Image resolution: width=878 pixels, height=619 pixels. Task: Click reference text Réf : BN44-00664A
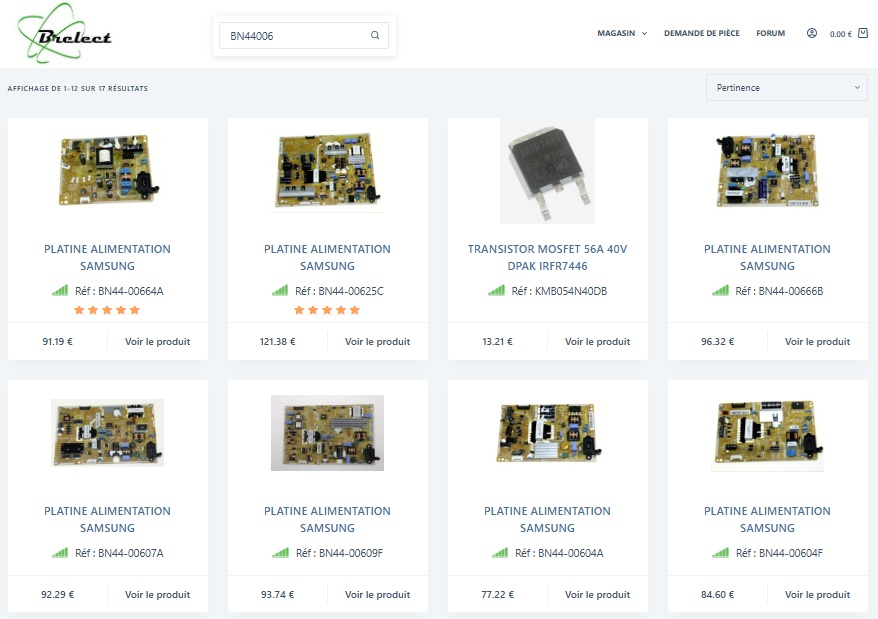pyautogui.click(x=119, y=291)
